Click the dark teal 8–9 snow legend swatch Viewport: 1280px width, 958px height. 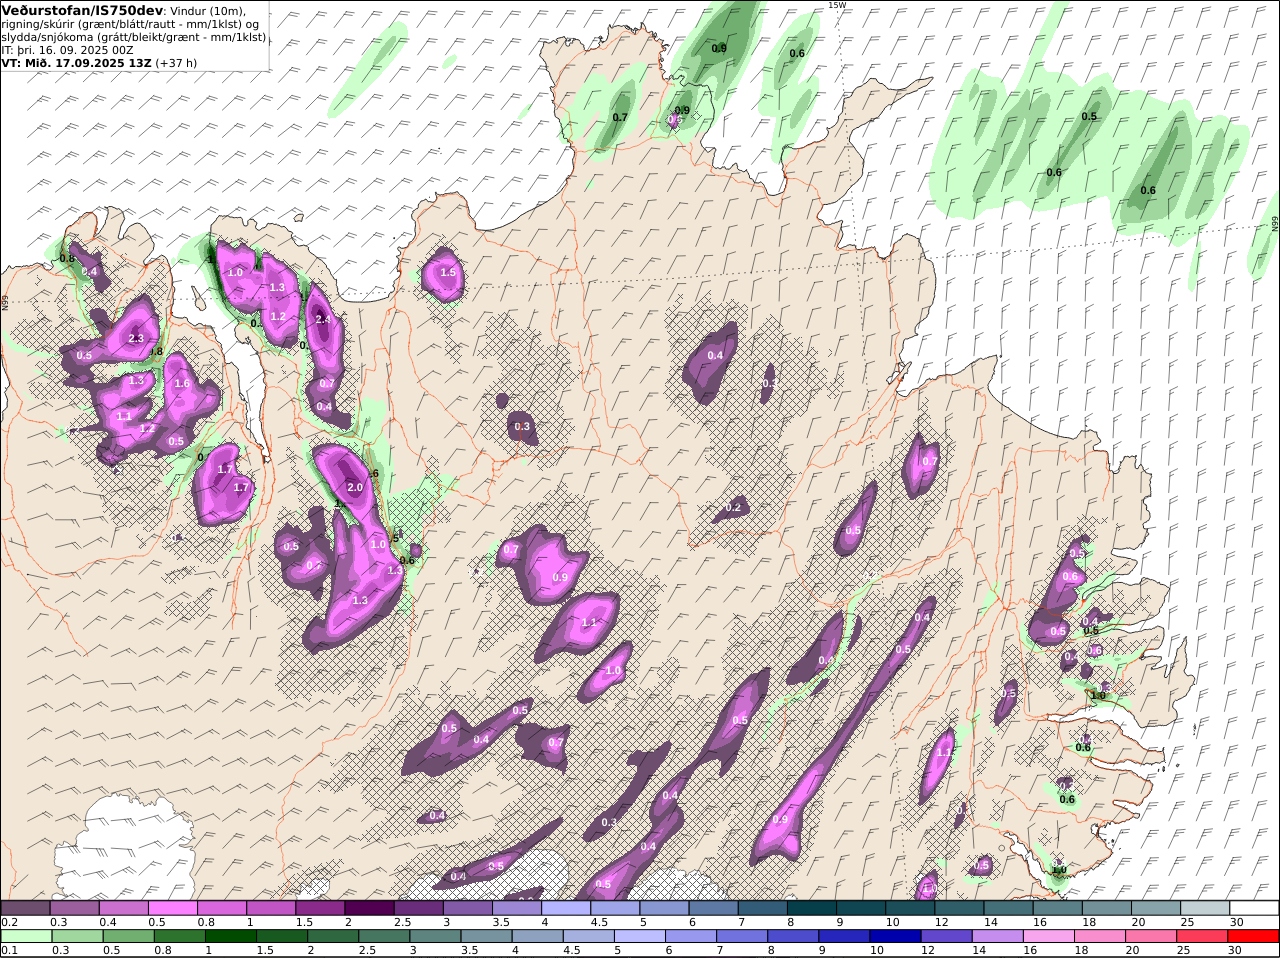click(x=812, y=908)
